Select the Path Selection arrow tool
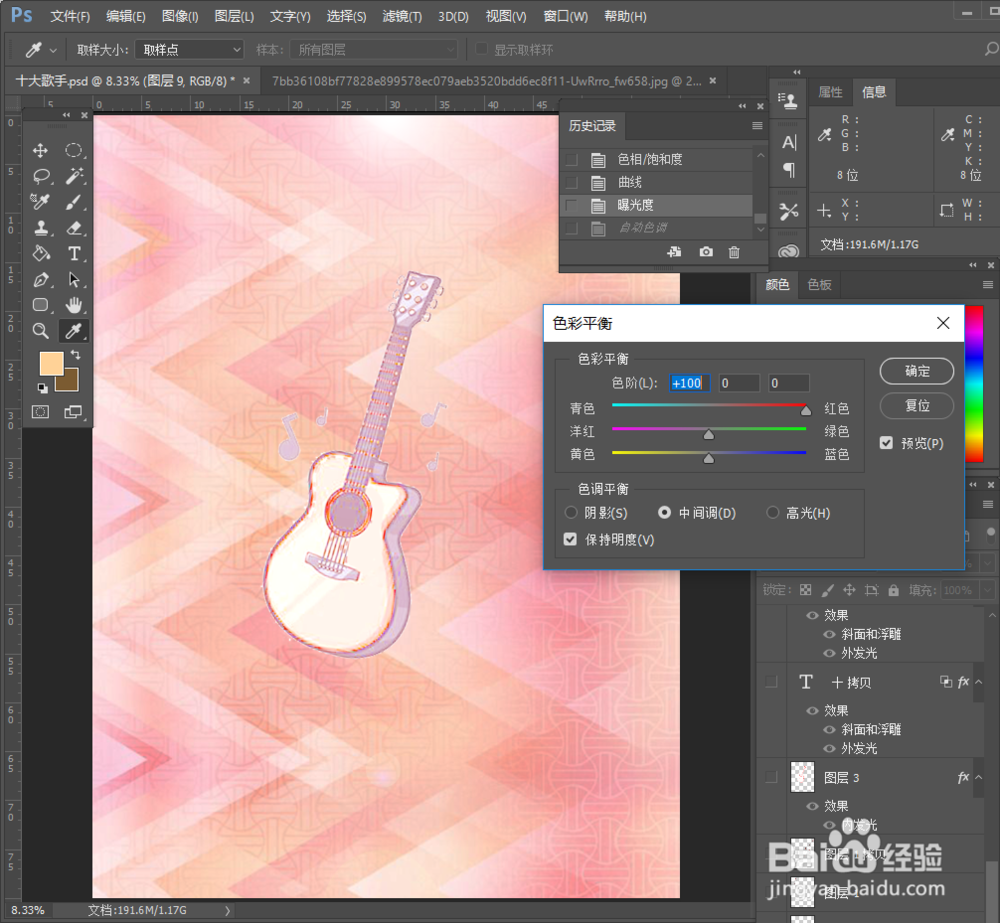The height and width of the screenshot is (923, 1000). 74,279
